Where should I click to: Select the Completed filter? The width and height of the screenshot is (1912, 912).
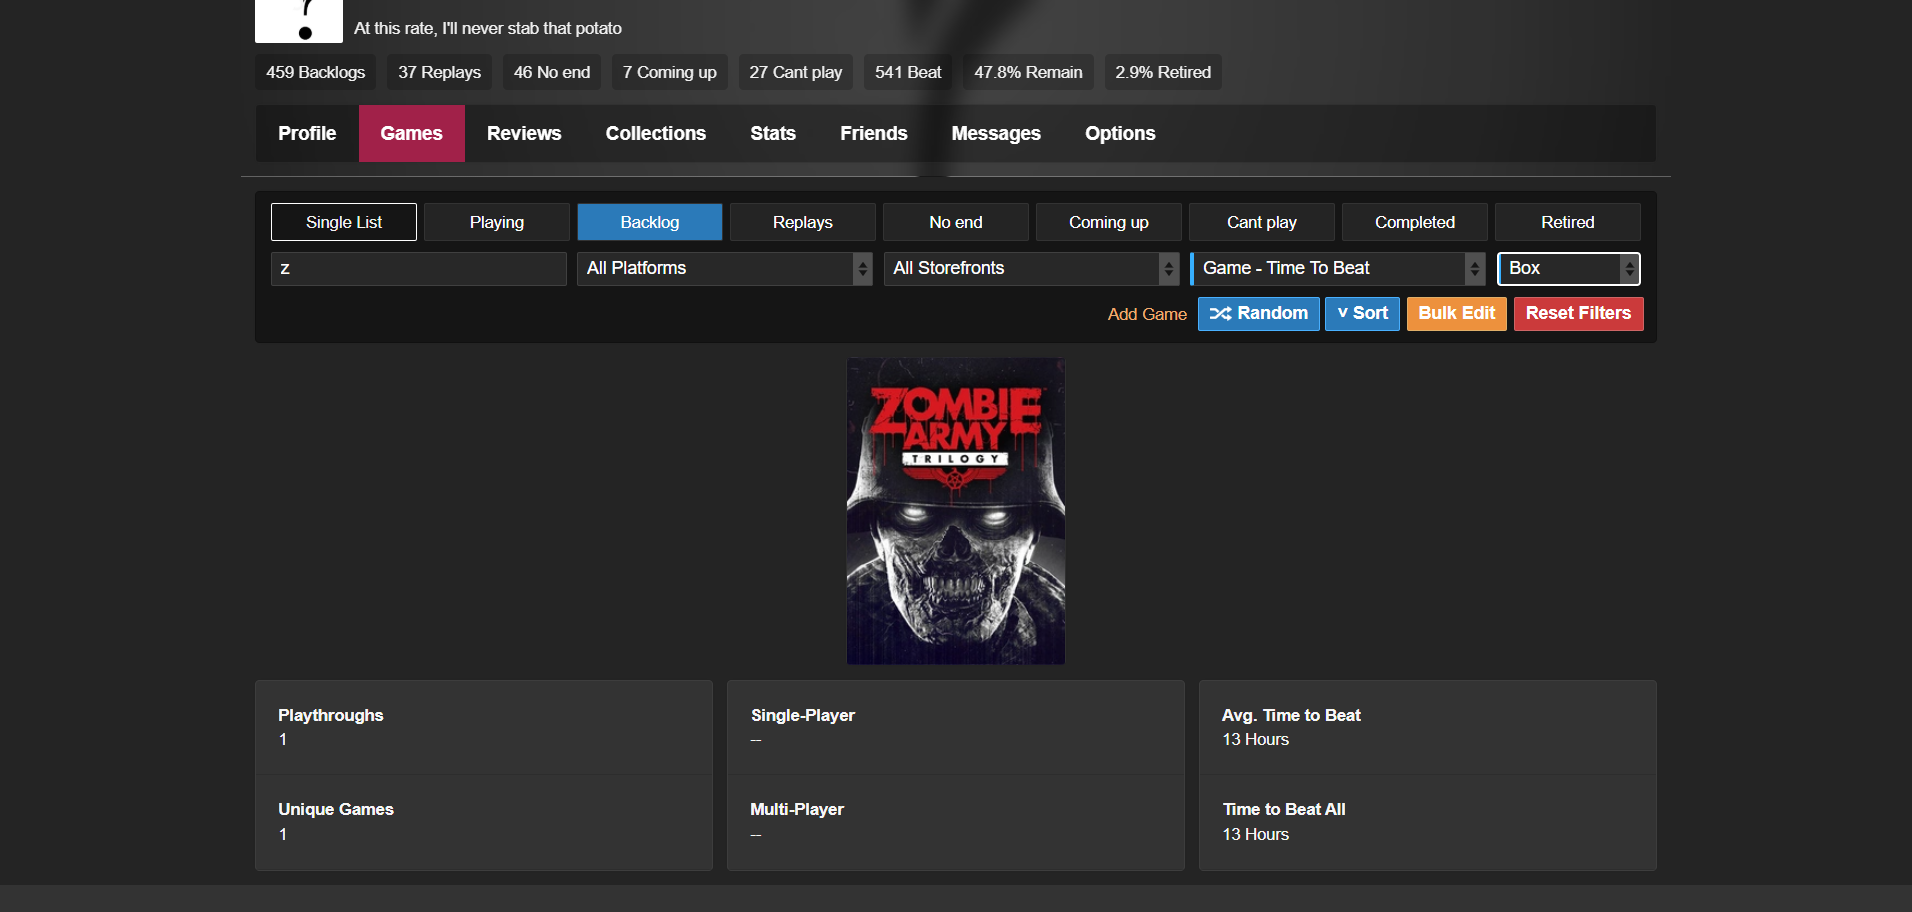1414,222
